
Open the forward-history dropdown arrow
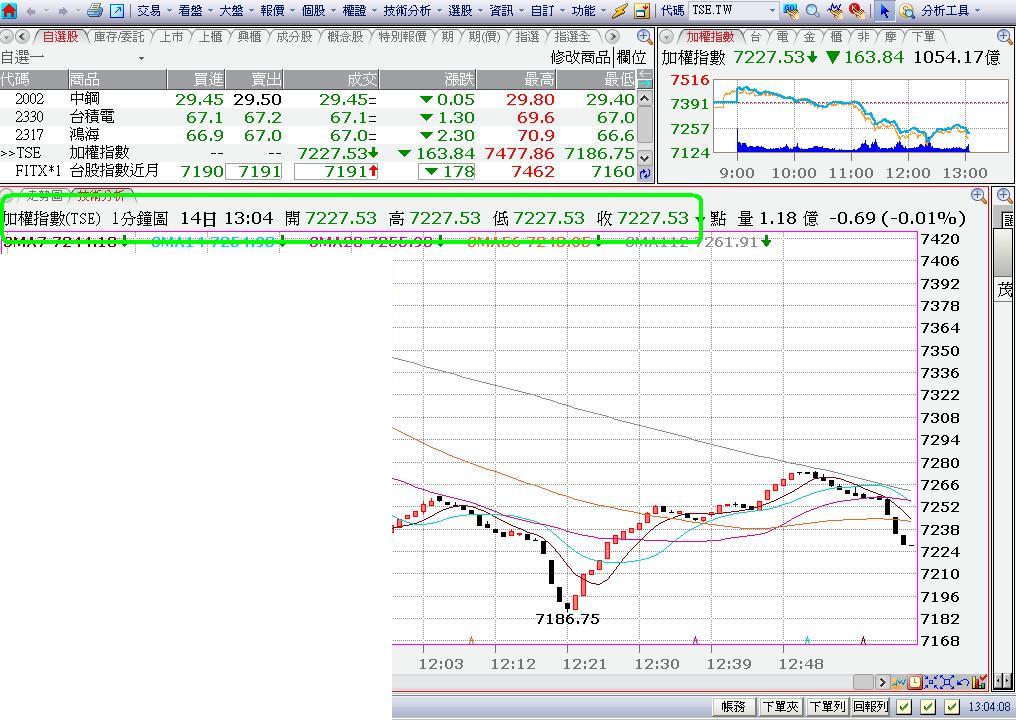pyautogui.click(x=78, y=11)
